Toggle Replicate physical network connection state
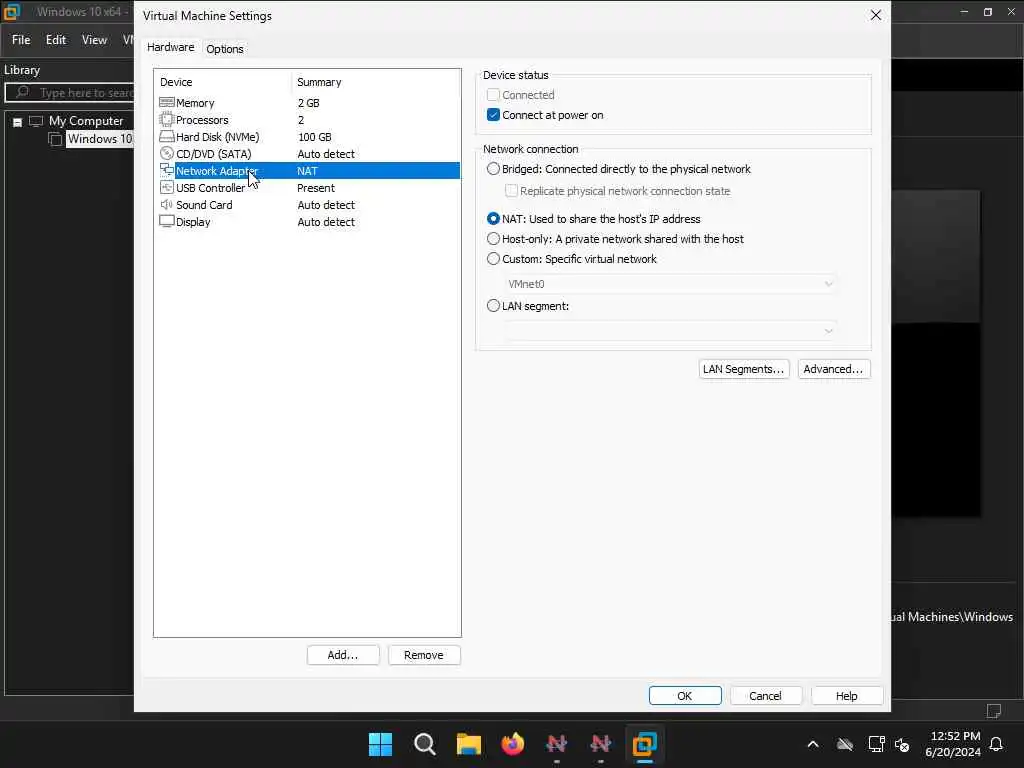Image resolution: width=1024 pixels, height=768 pixels. coord(511,191)
